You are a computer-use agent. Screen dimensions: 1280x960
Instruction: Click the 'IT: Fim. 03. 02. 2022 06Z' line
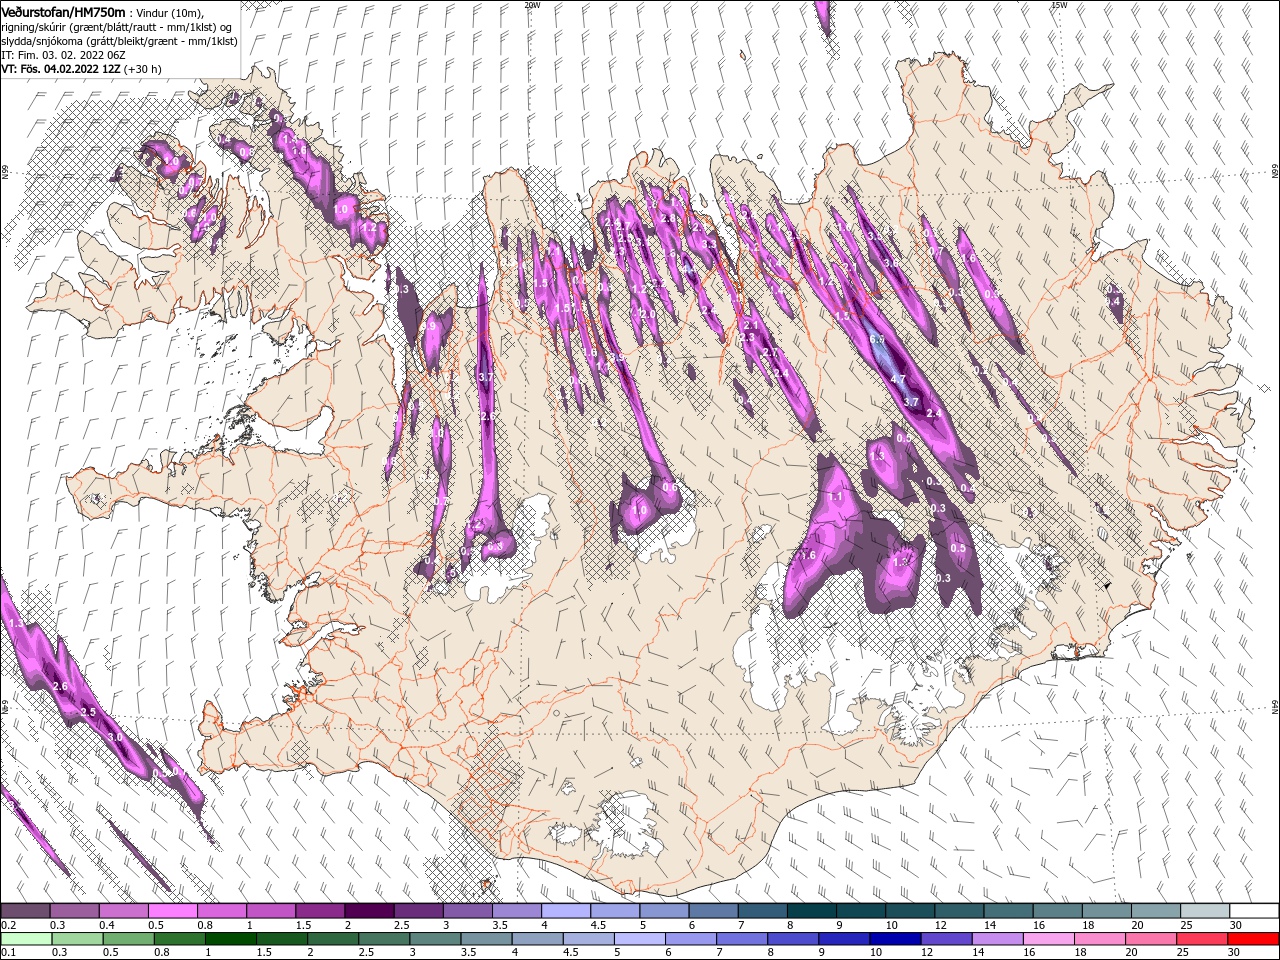(x=63, y=55)
